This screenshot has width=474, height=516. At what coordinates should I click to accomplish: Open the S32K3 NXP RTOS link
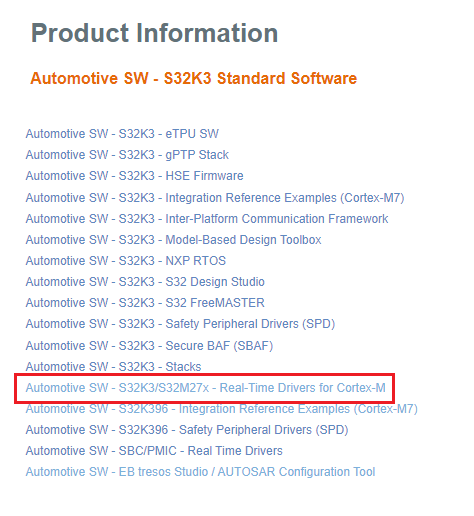click(x=126, y=261)
